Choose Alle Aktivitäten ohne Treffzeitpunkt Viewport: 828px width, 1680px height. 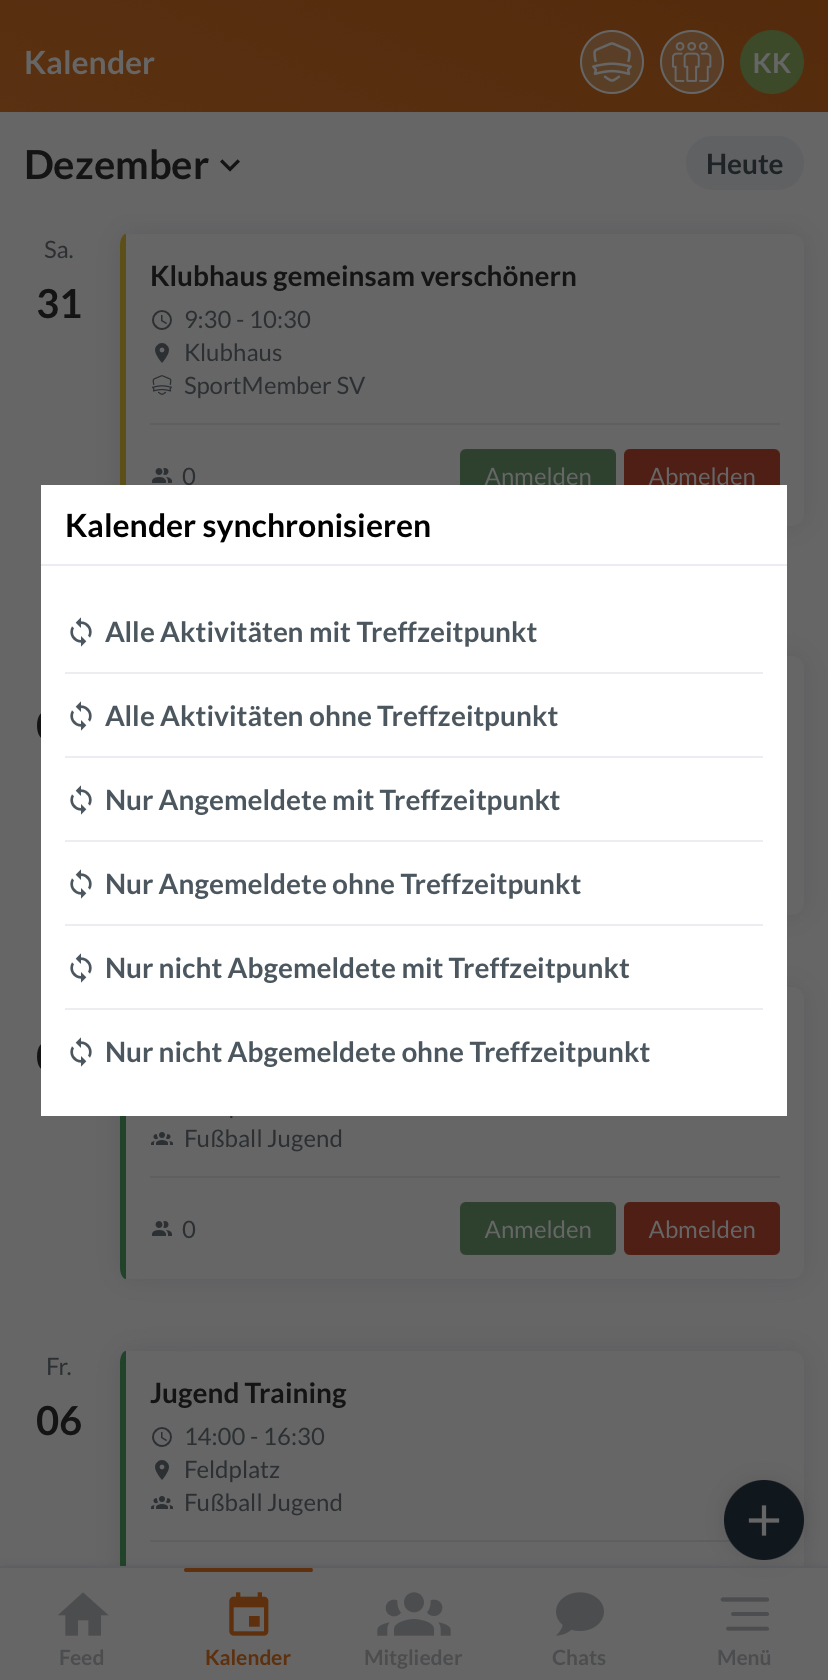point(331,716)
